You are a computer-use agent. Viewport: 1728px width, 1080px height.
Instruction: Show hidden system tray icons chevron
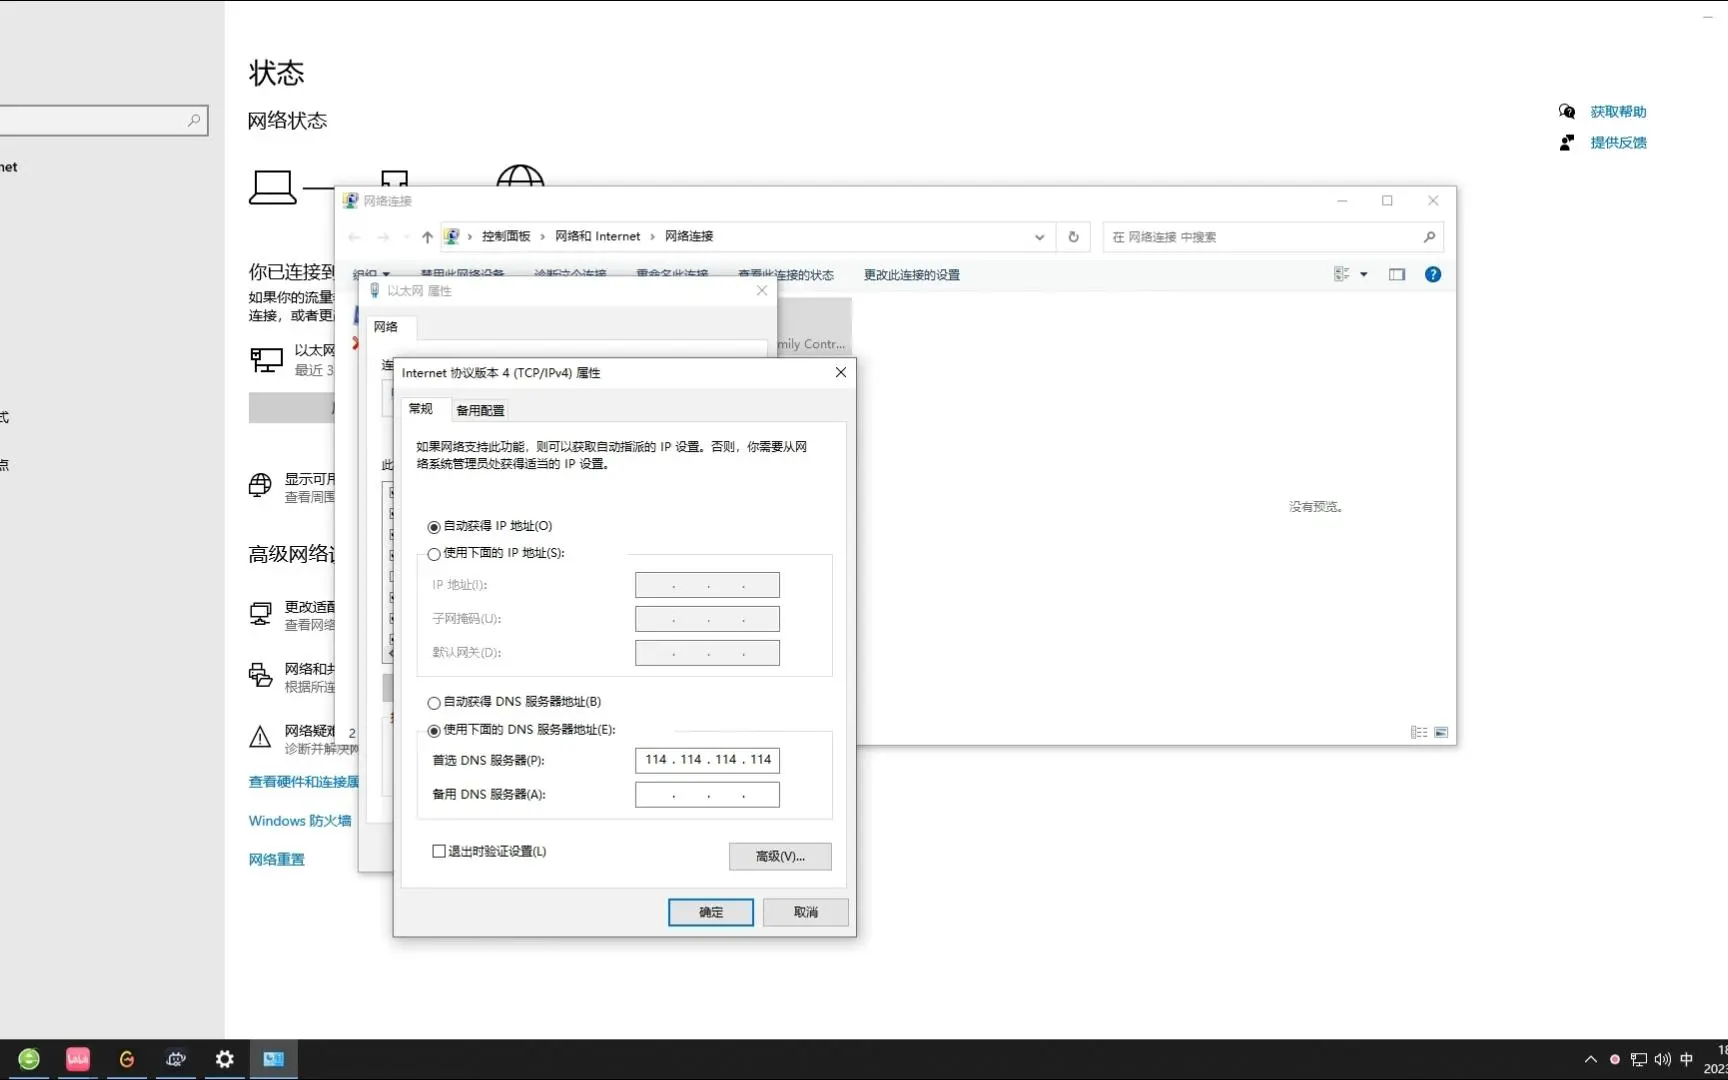1590,1059
